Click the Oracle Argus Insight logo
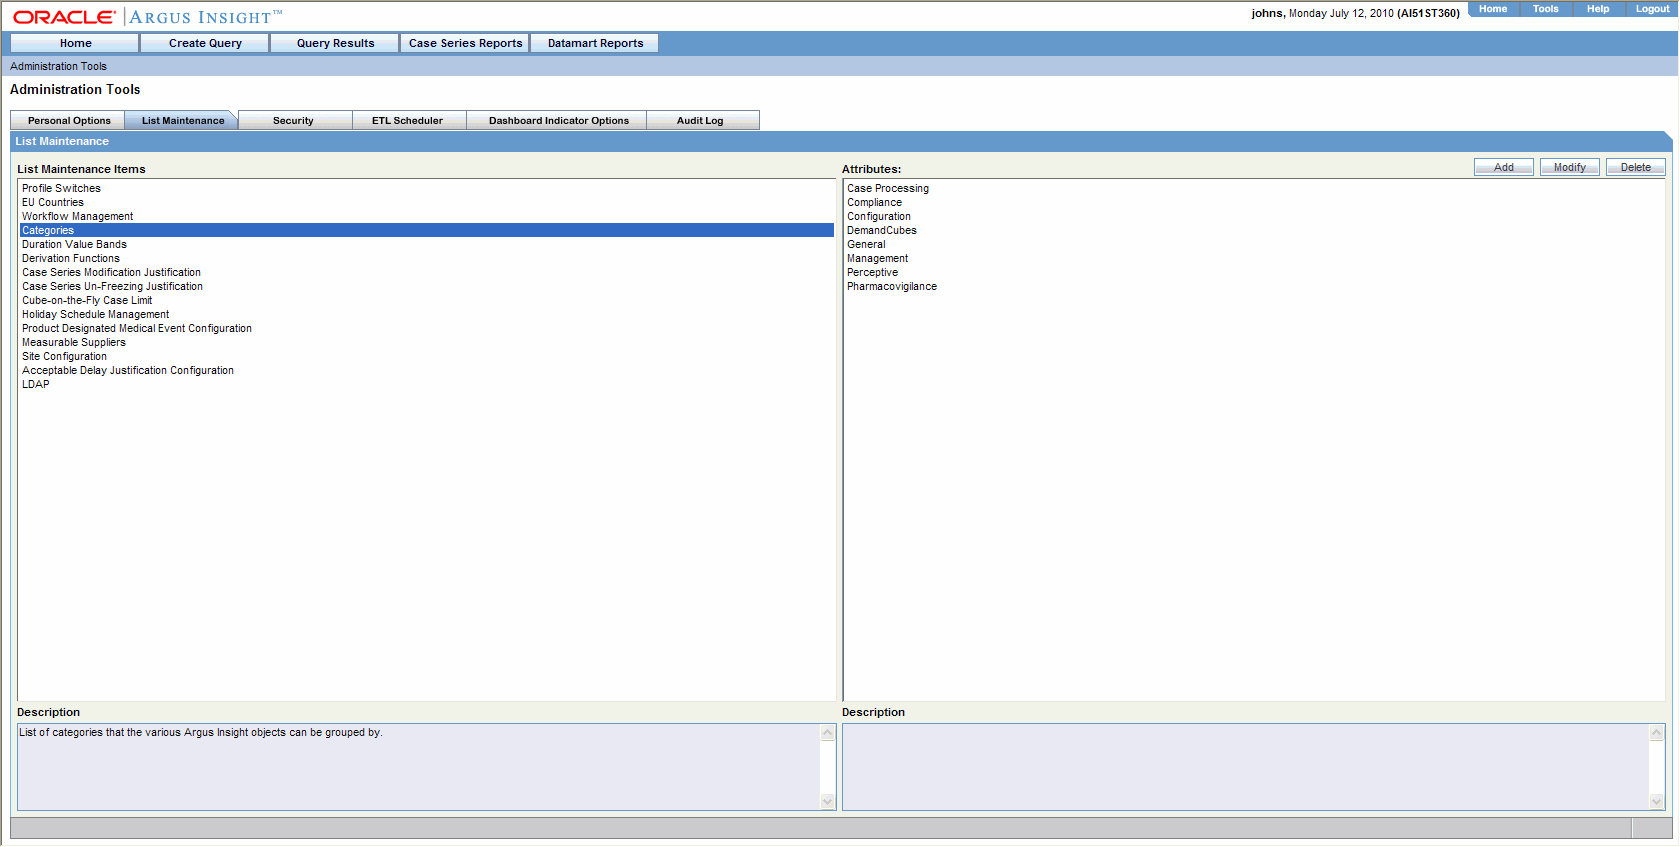This screenshot has width=1680, height=847. point(147,17)
